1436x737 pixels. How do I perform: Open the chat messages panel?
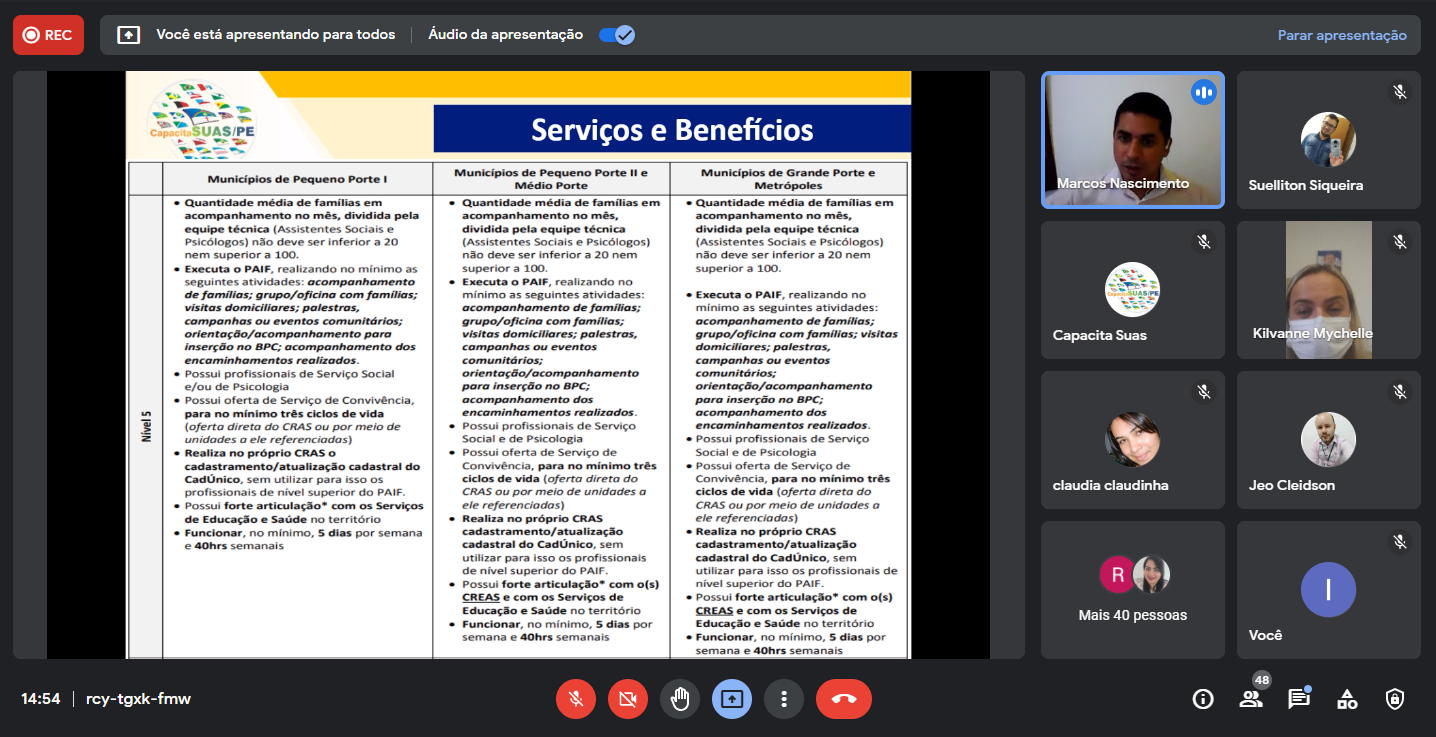click(x=1299, y=699)
